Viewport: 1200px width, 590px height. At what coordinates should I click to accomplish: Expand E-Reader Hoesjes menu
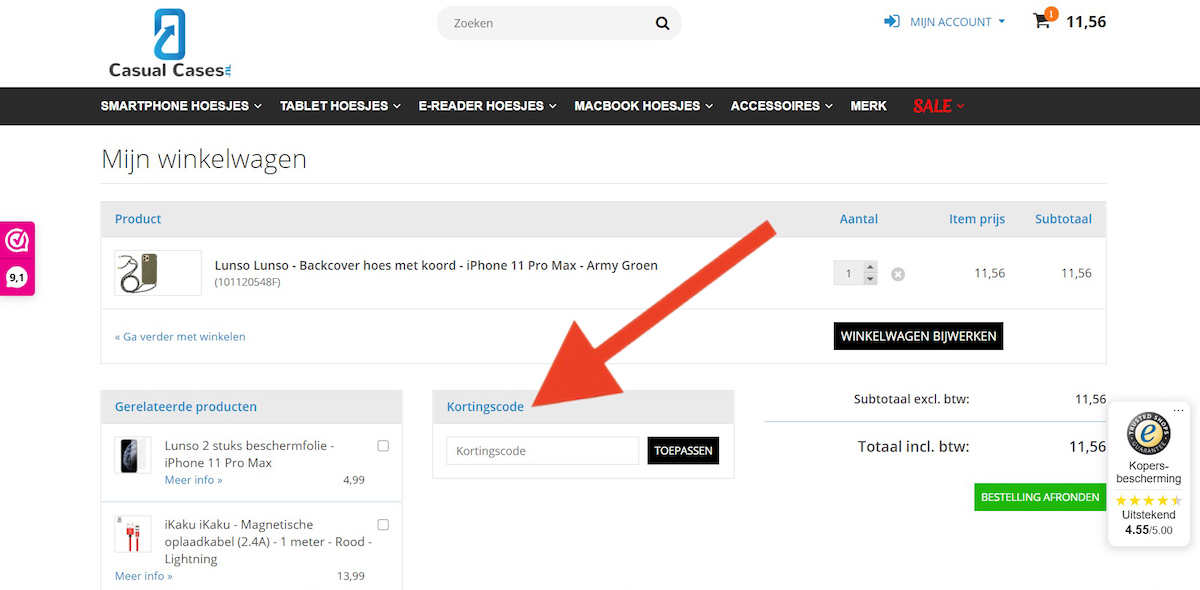pyautogui.click(x=488, y=106)
